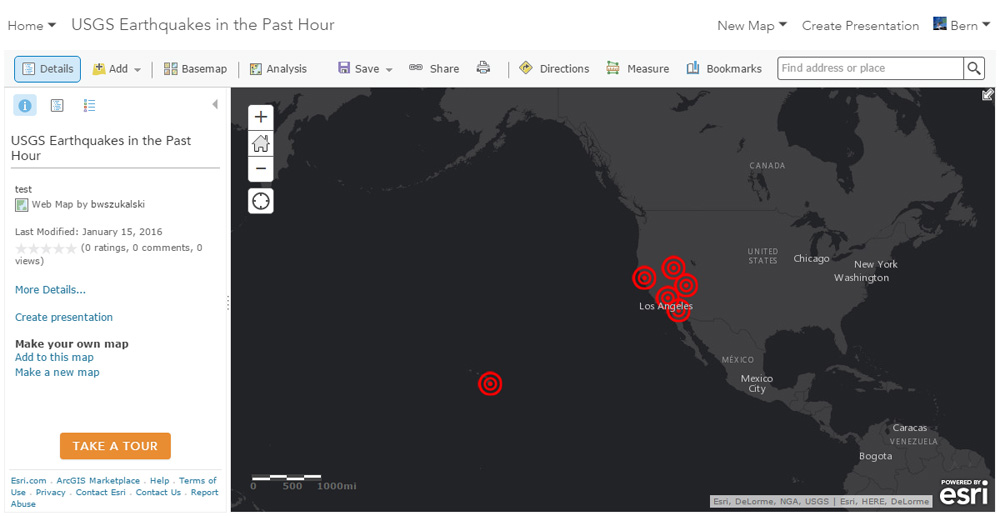
Task: Select the About info tab icon
Action: pos(25,106)
